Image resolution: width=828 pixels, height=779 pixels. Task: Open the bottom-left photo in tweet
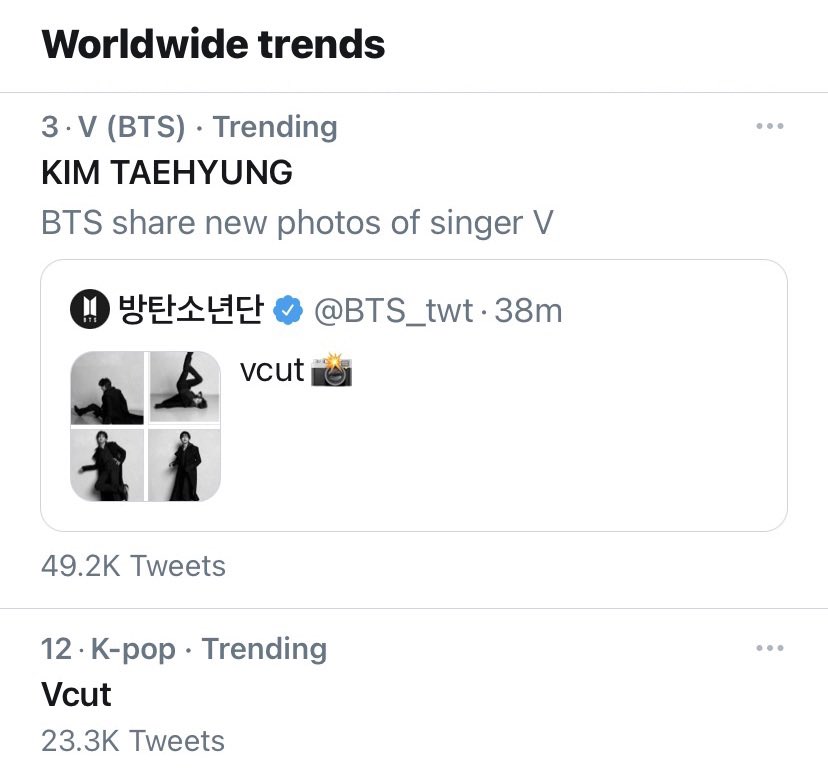coord(108,465)
